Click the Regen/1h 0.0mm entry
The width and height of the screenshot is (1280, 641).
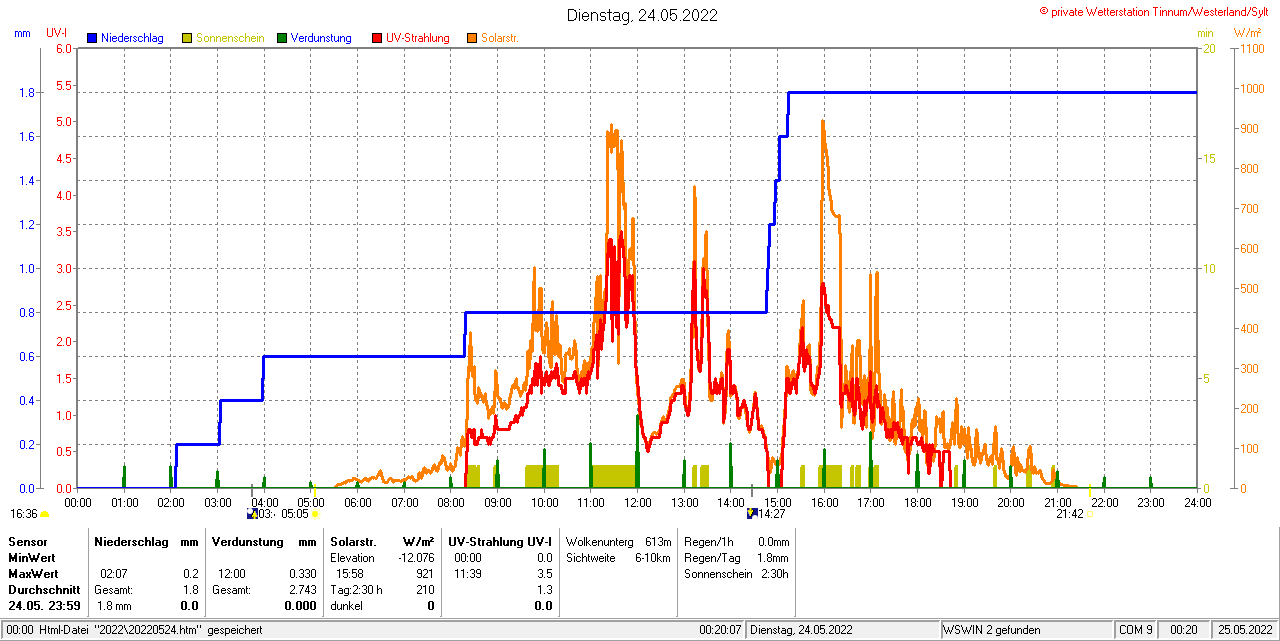coord(737,541)
